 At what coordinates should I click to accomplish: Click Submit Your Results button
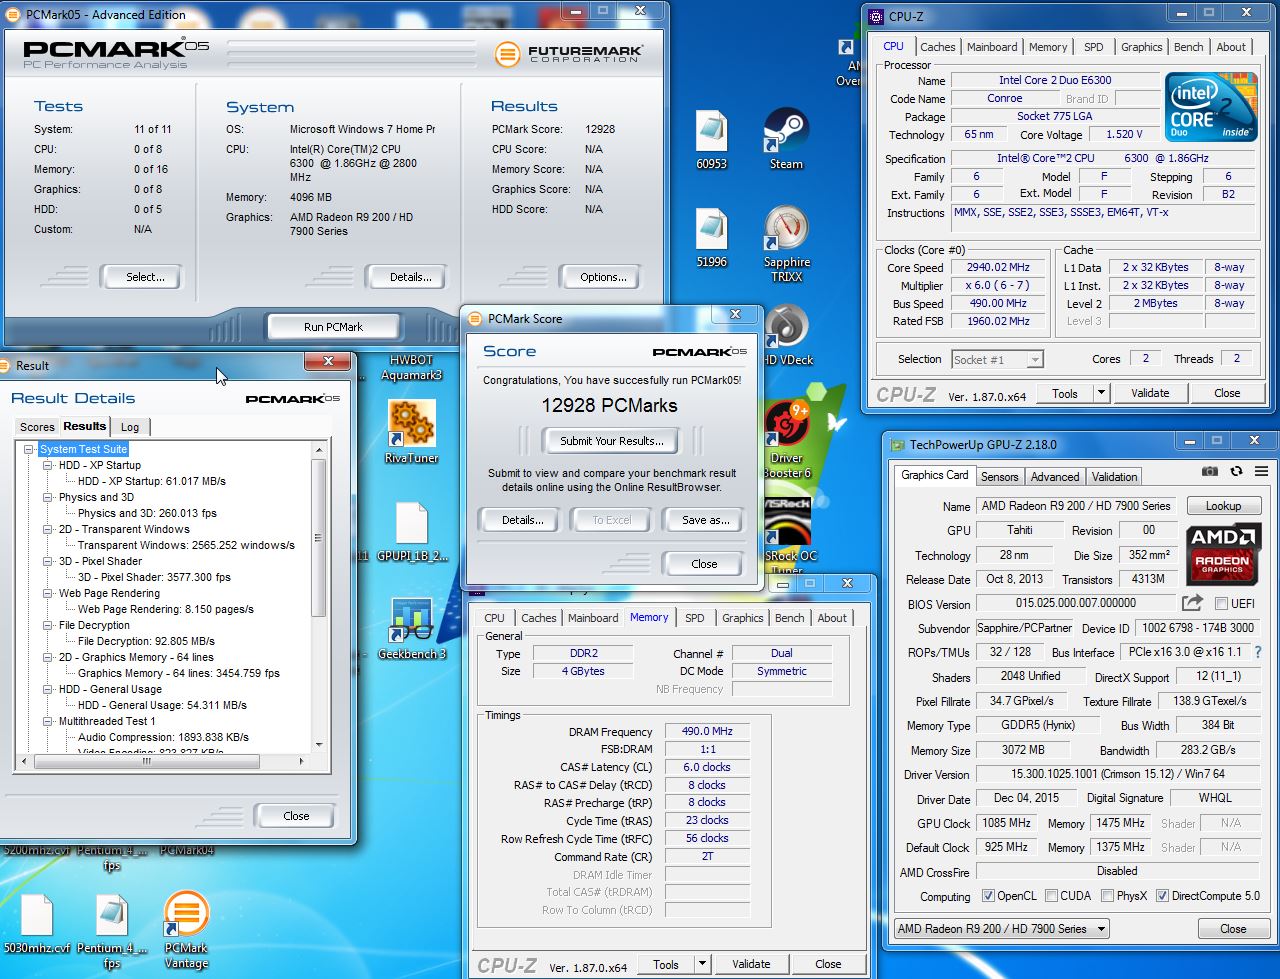click(x=611, y=441)
